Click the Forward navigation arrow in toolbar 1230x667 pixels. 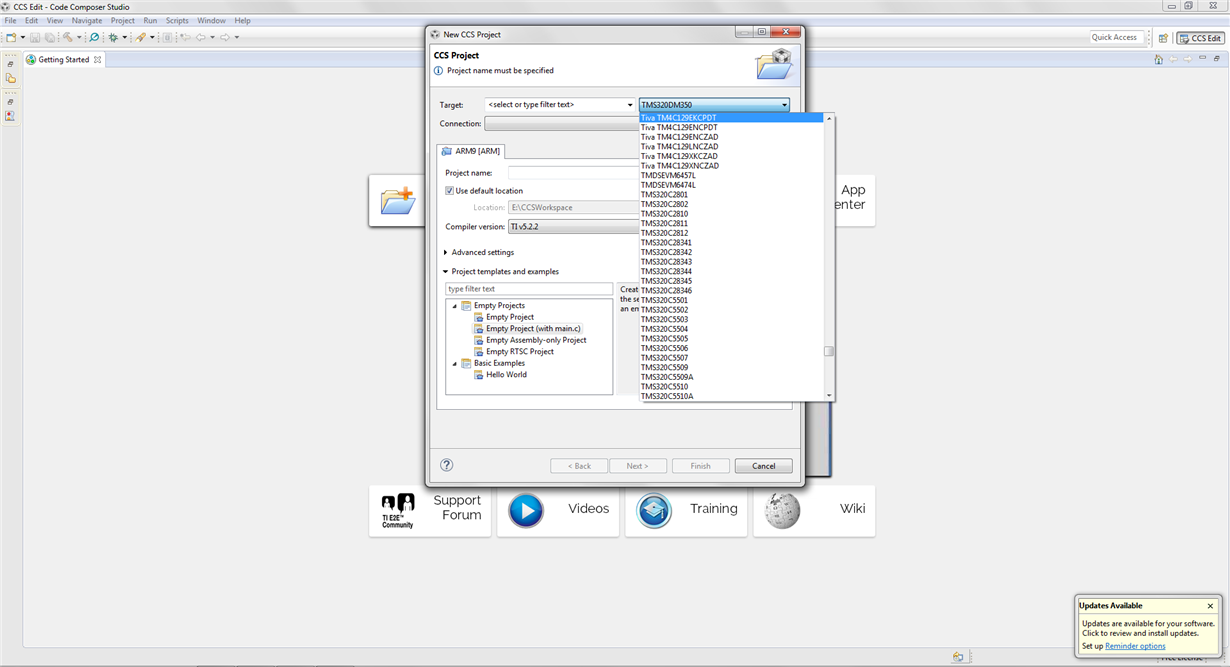click(225, 37)
